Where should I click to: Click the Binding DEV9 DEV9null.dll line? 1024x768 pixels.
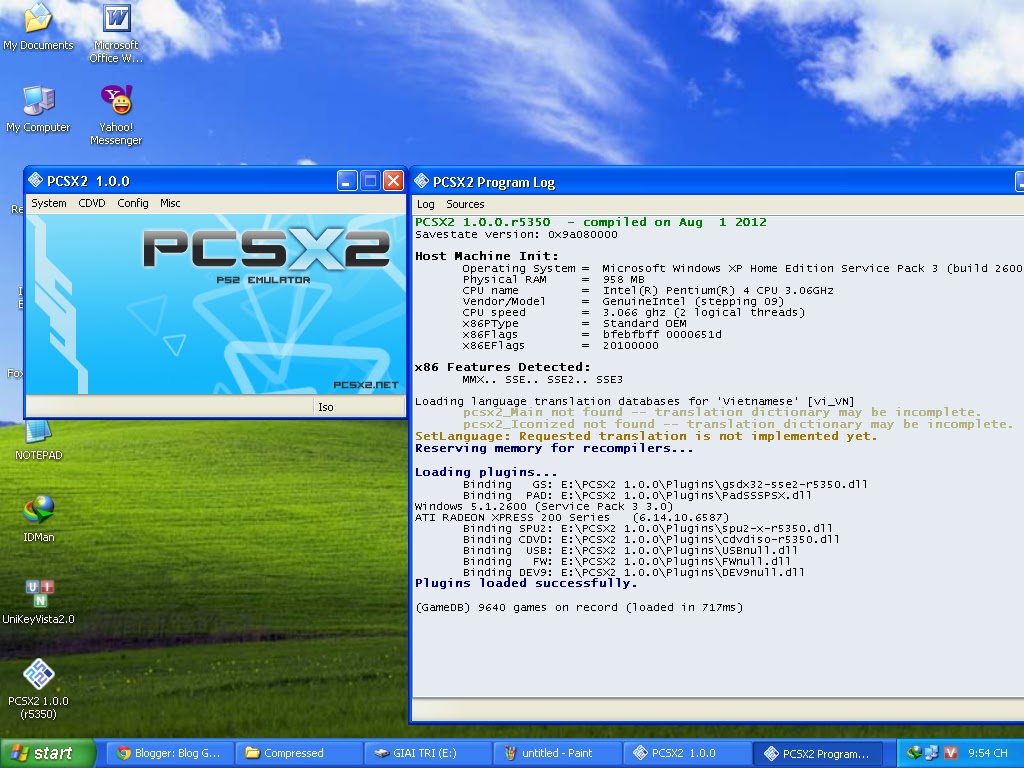[x=633, y=572]
